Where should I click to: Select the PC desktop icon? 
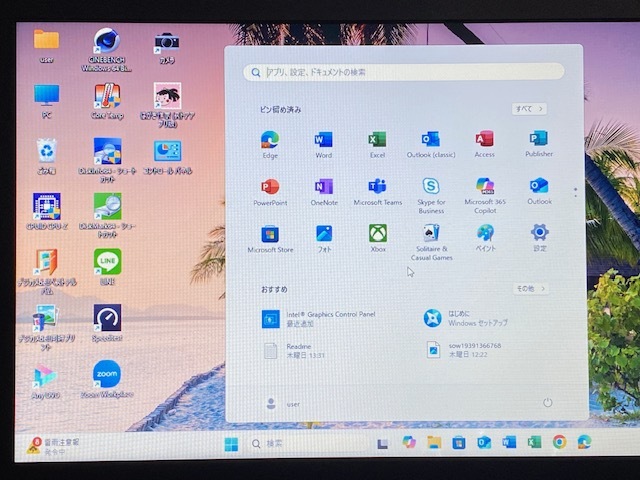[x=47, y=101]
